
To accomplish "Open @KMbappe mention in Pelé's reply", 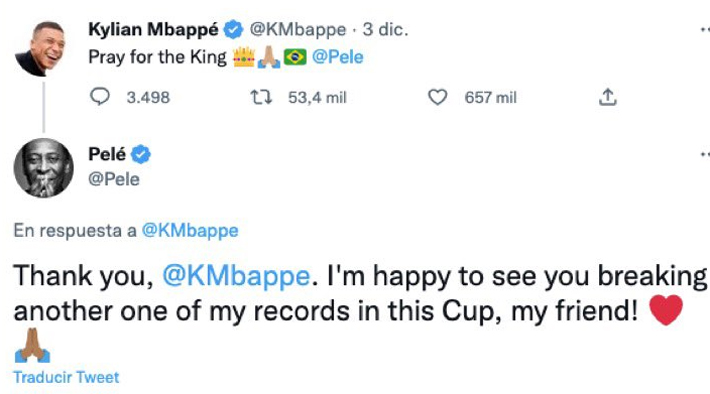I will (236, 276).
